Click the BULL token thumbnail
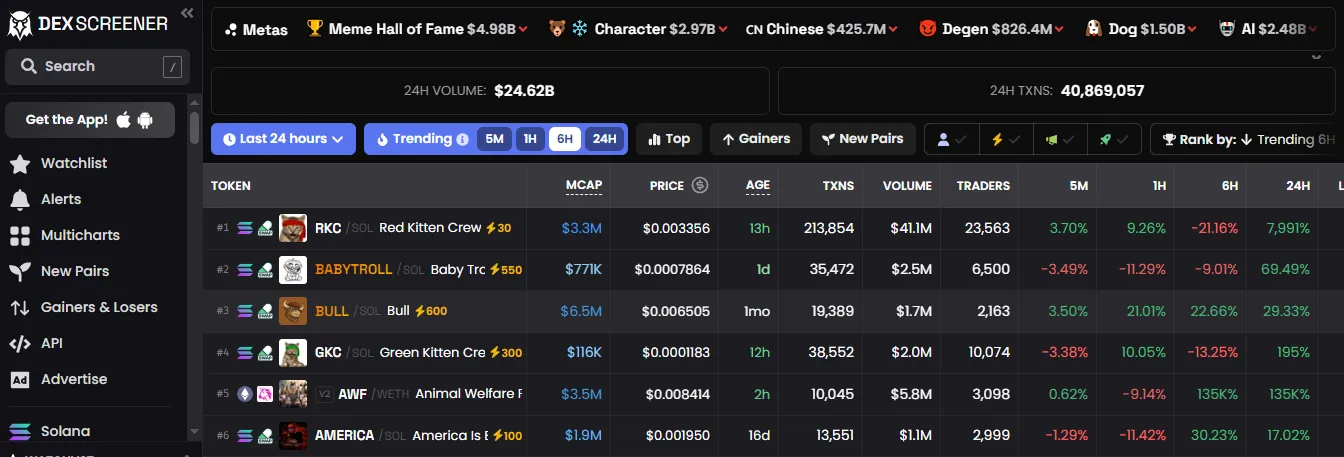The height and width of the screenshot is (457, 1344). pos(292,311)
